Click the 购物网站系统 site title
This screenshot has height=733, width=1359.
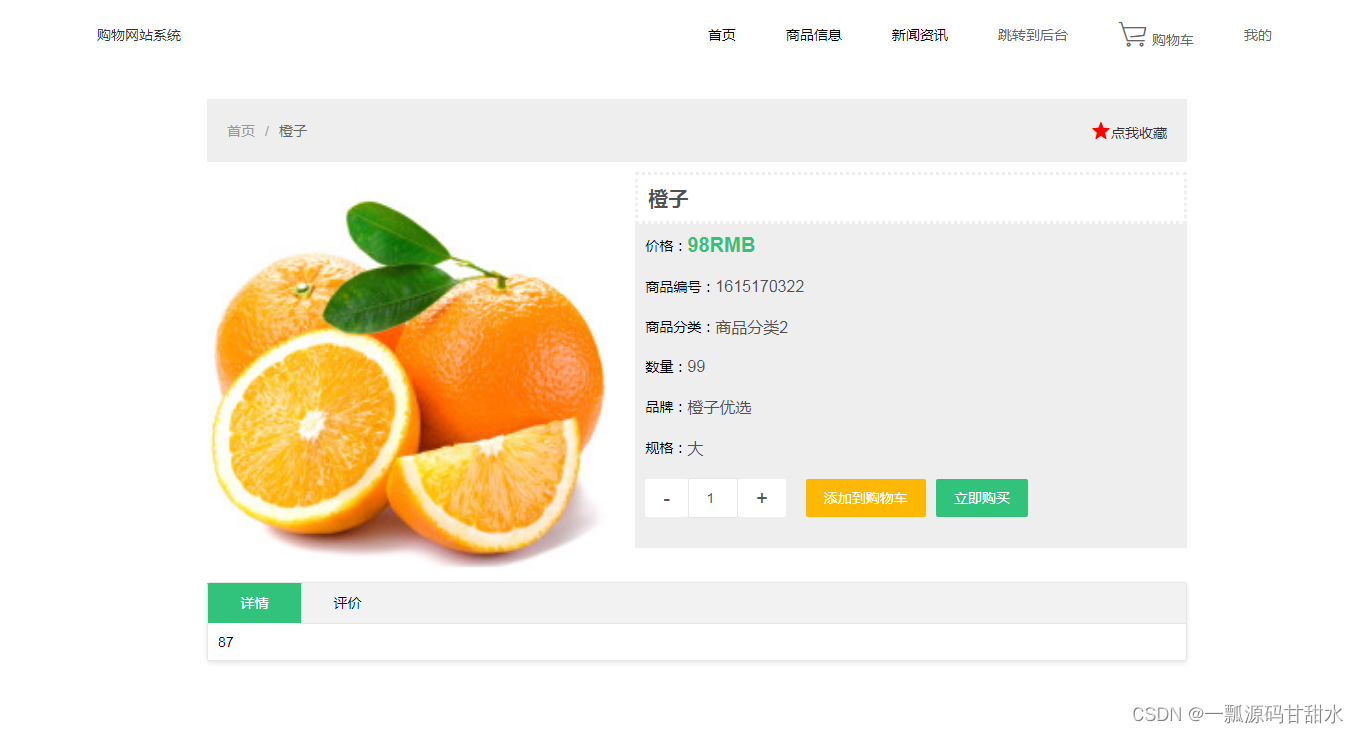[x=139, y=35]
